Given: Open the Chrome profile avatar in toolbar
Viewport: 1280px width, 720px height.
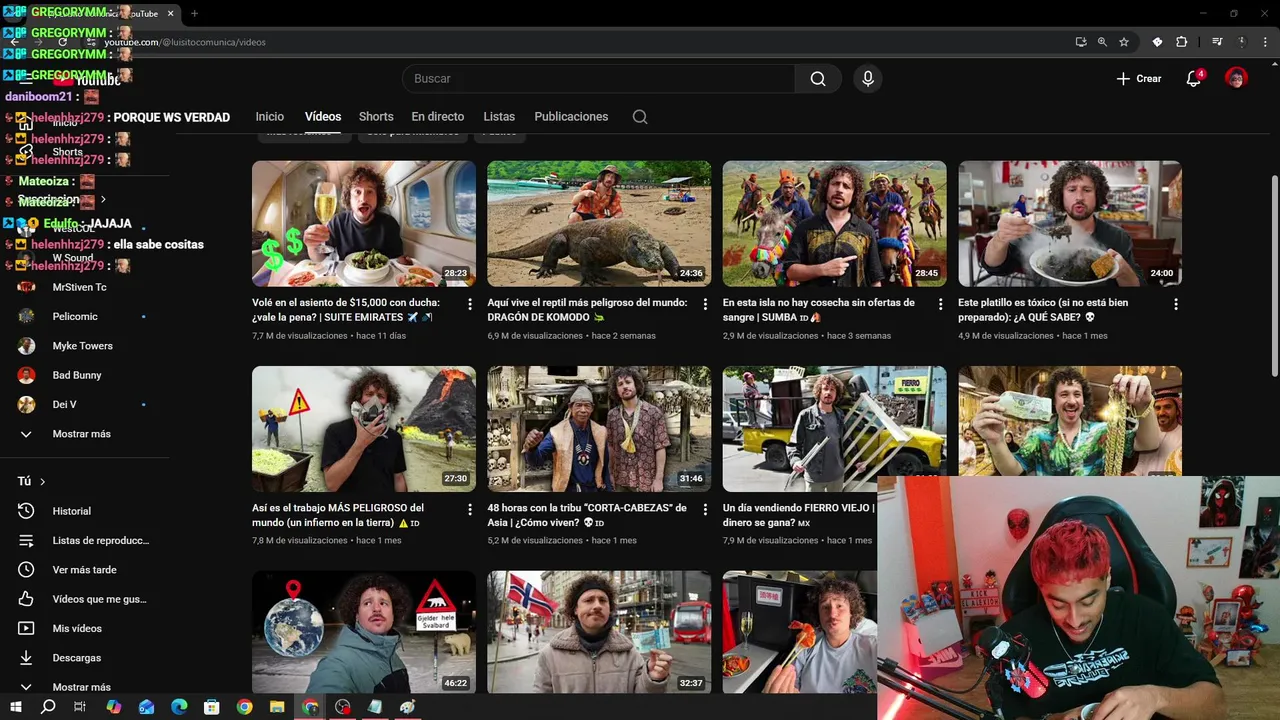Looking at the screenshot, I should [x=1243, y=42].
